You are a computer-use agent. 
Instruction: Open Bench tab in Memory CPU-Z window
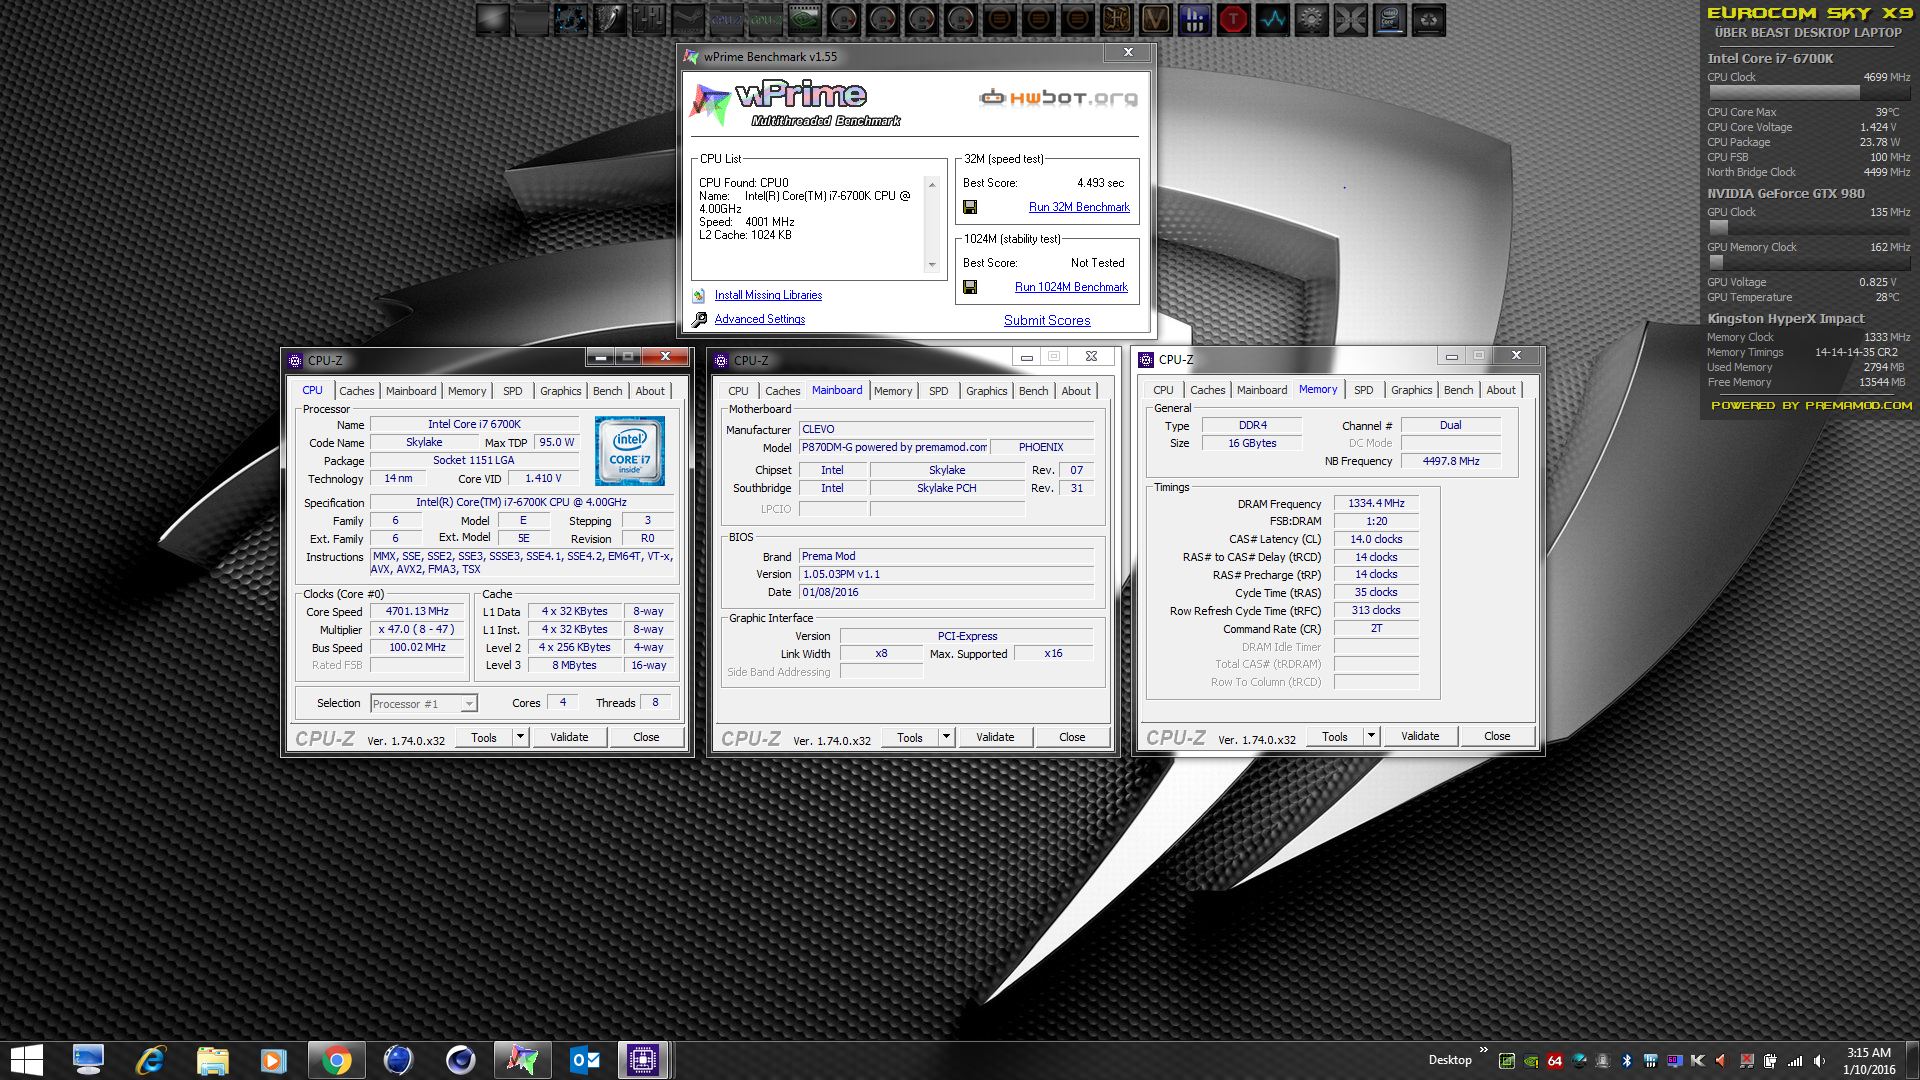[x=1458, y=390]
